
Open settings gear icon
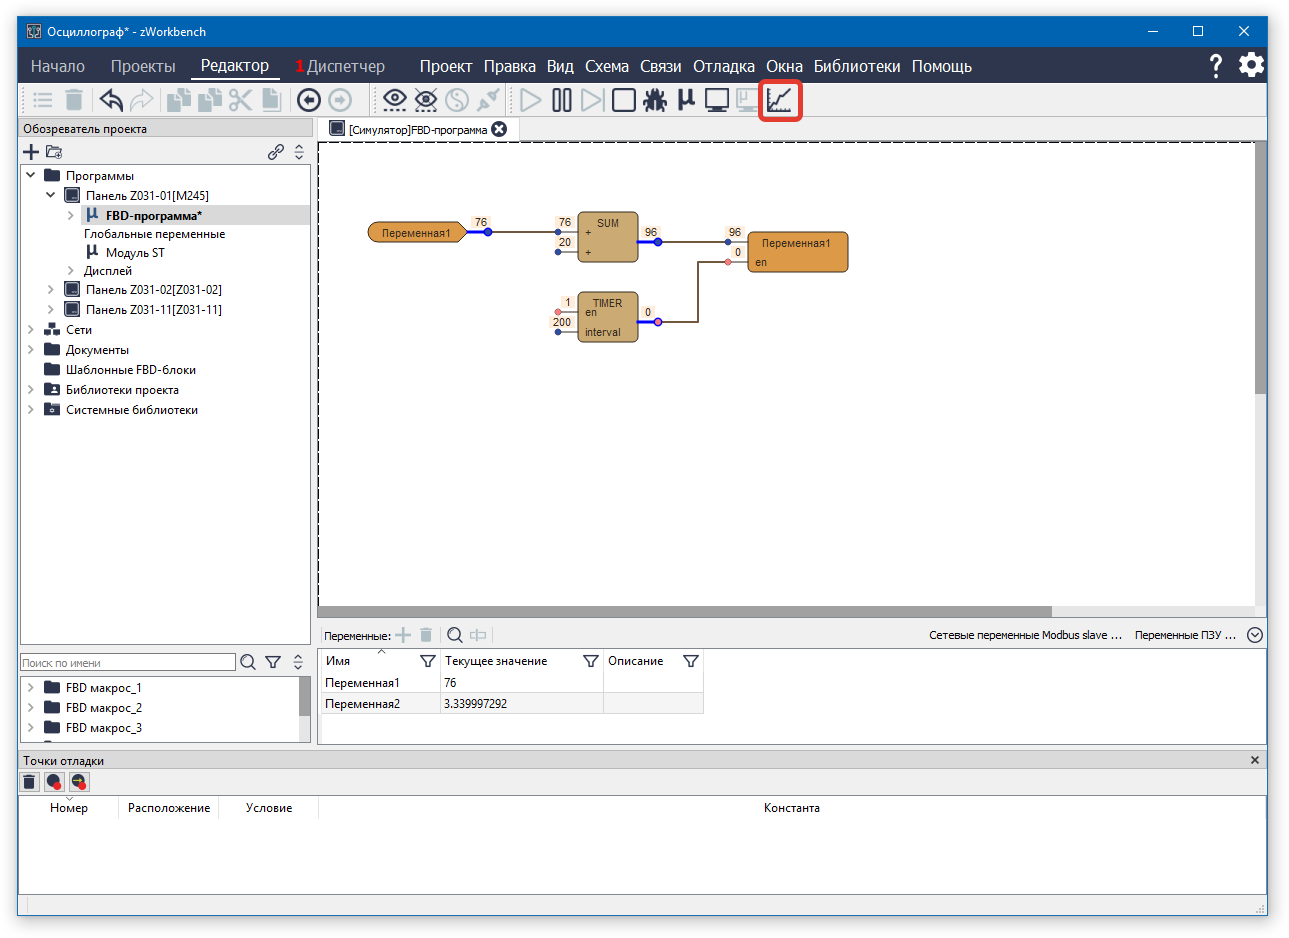tap(1251, 66)
